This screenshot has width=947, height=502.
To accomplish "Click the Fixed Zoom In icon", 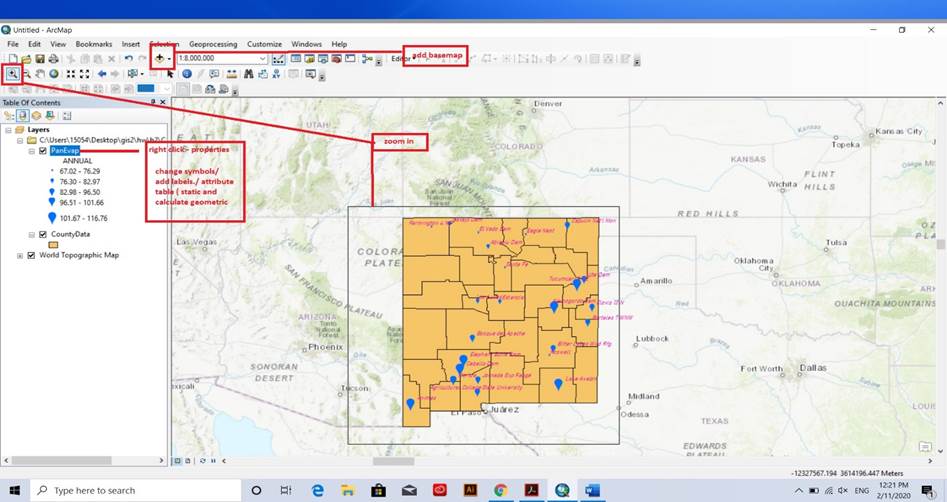I will point(71,74).
